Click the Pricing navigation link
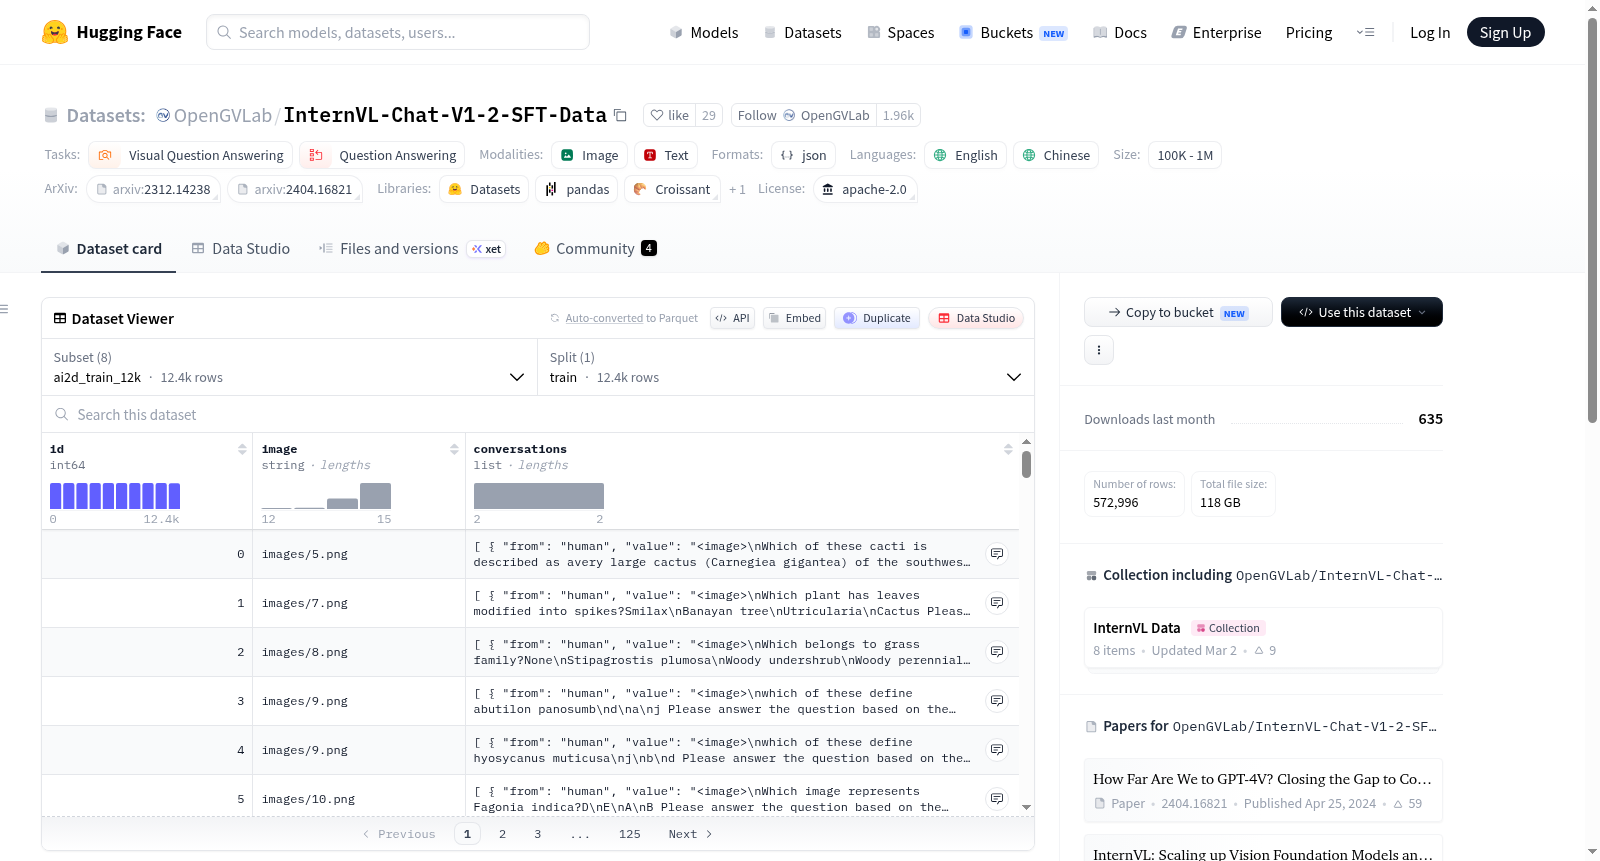Viewport: 1600px width, 861px height. pyautogui.click(x=1308, y=32)
